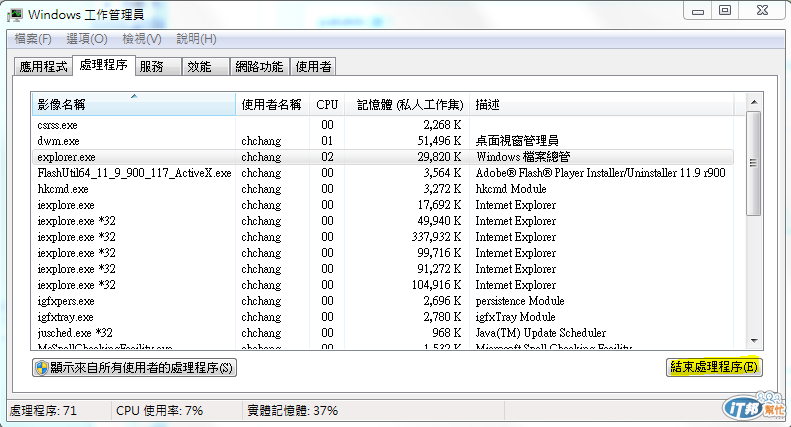The height and width of the screenshot is (427, 791).
Task: Sort by 描述 column header
Action: pos(601,104)
